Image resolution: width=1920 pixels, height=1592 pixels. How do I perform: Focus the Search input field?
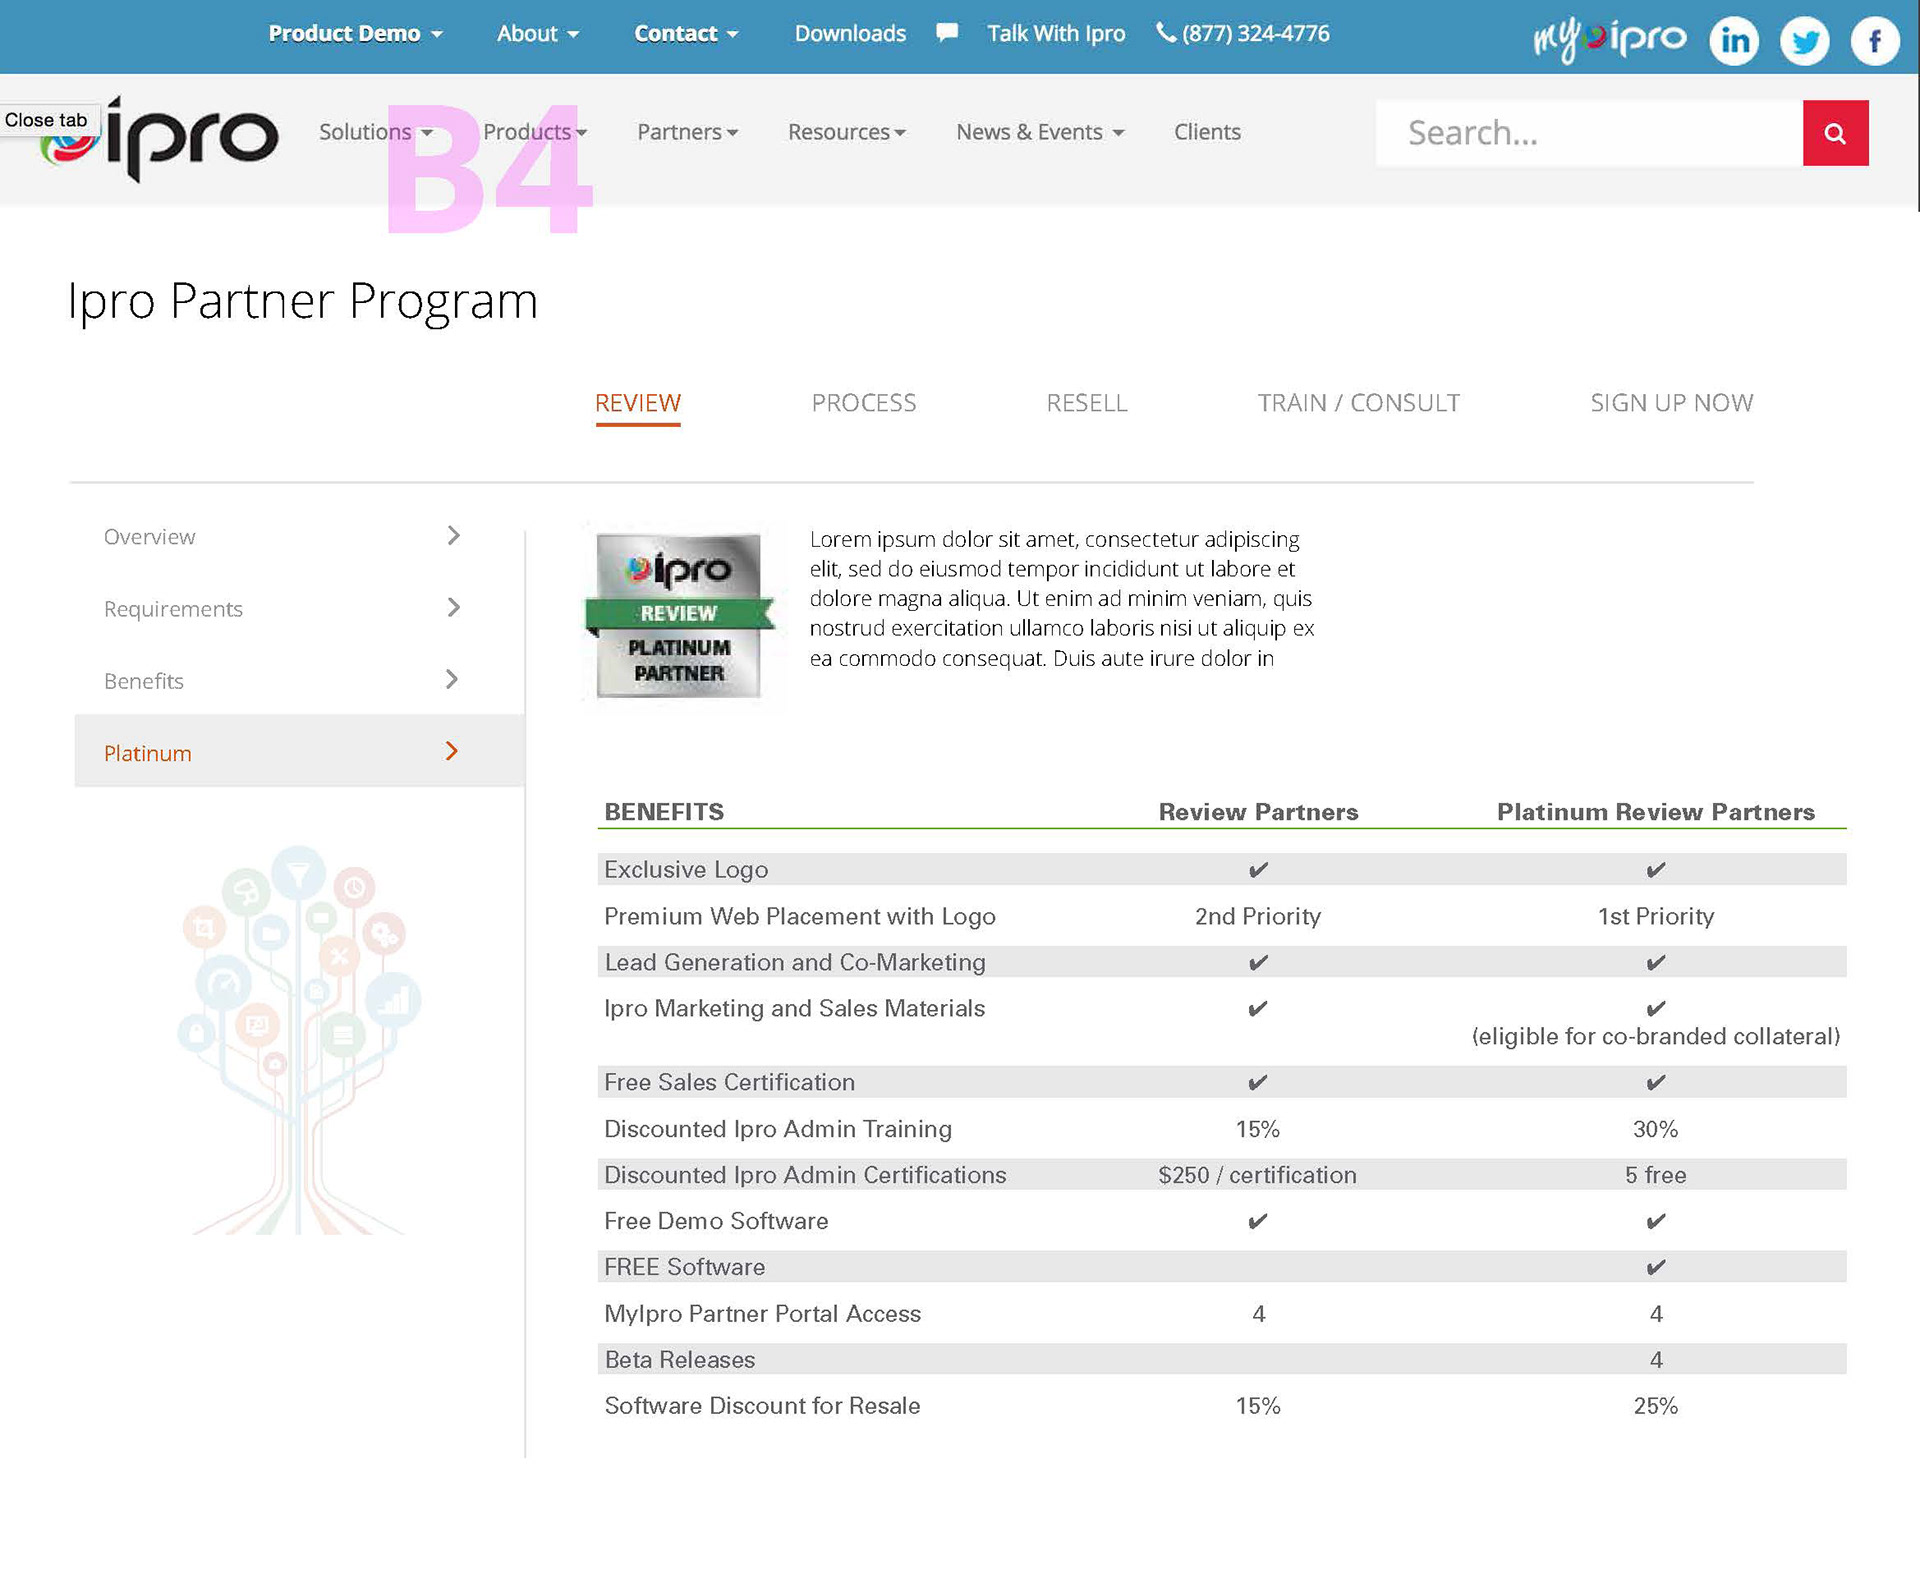[1589, 133]
